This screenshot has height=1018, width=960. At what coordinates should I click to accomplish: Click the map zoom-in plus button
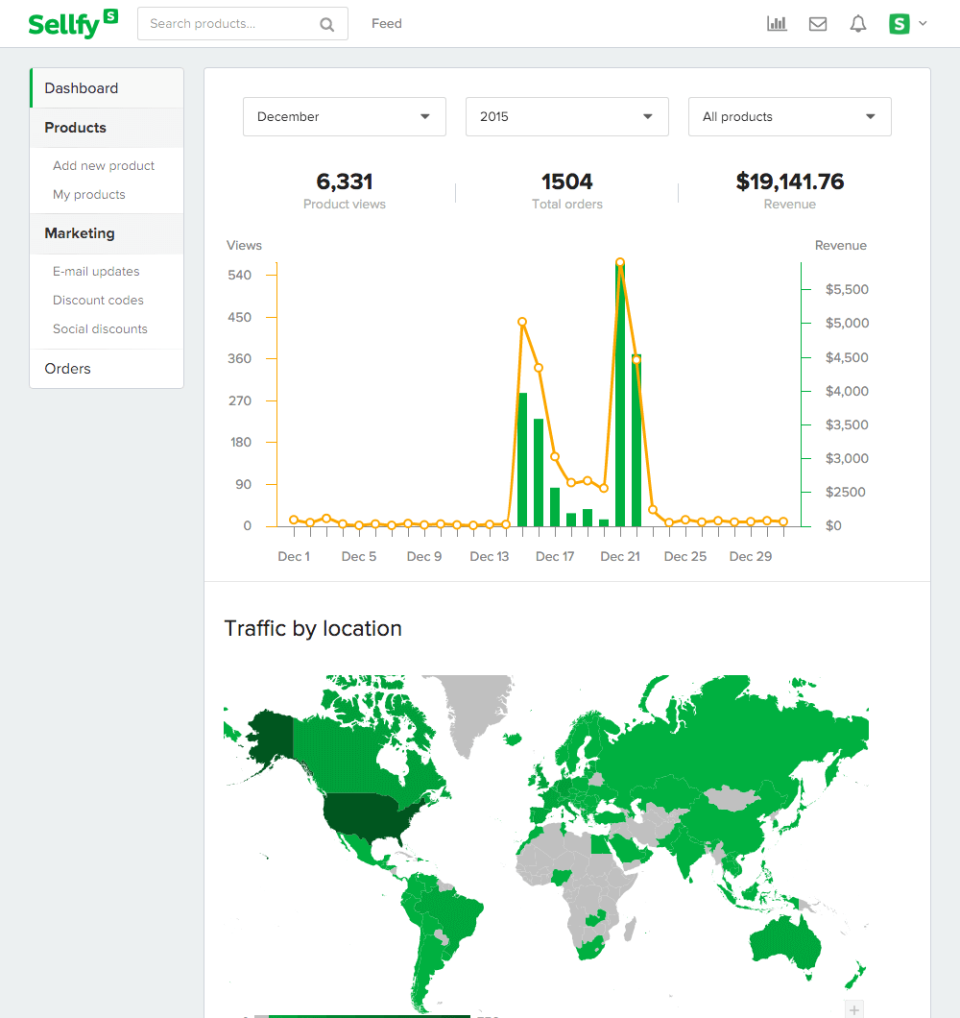(x=854, y=1009)
